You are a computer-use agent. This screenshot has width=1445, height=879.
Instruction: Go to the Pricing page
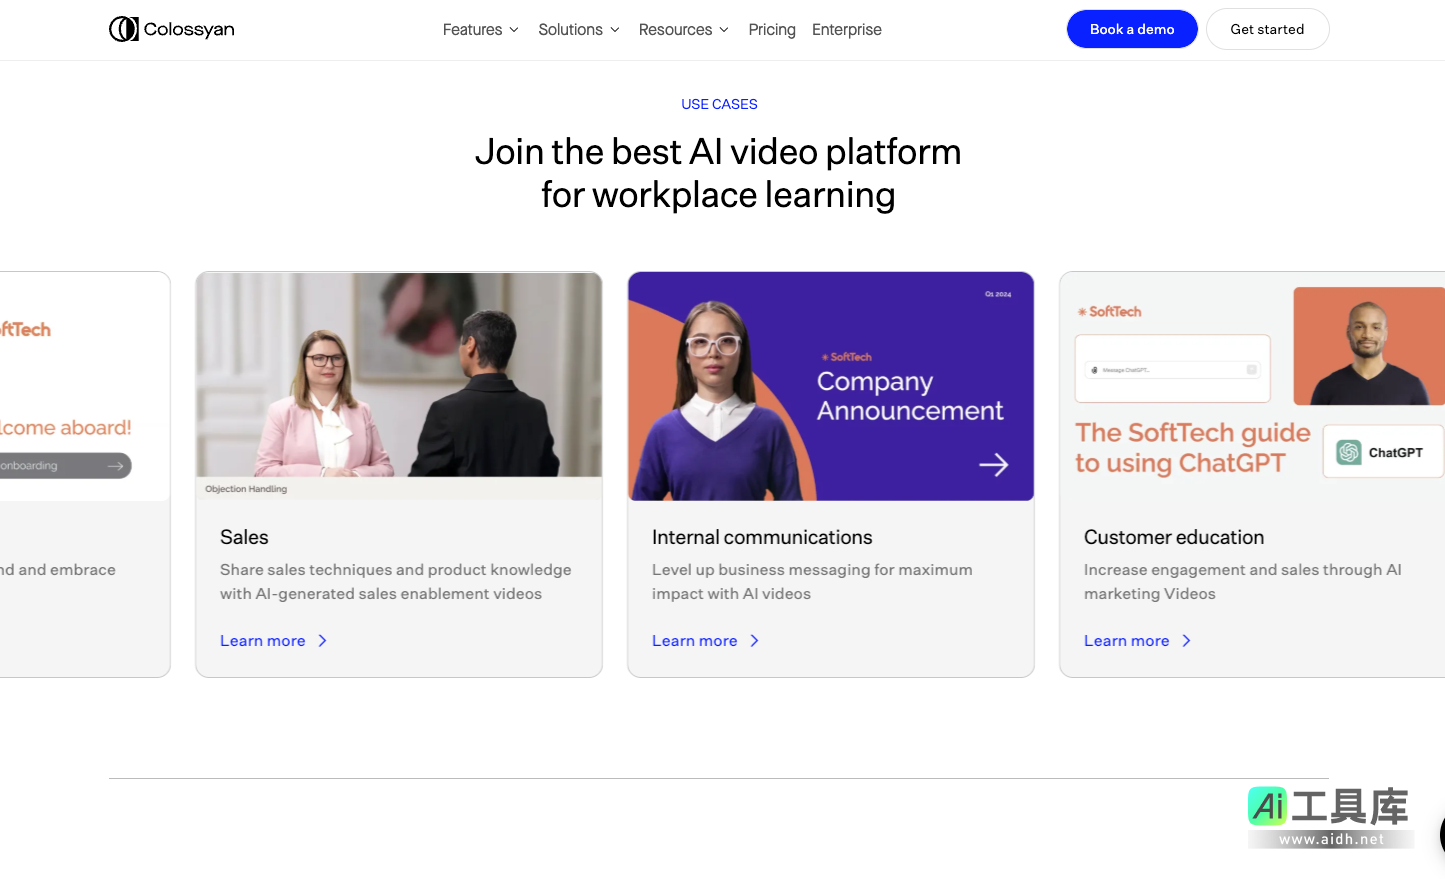coord(772,30)
